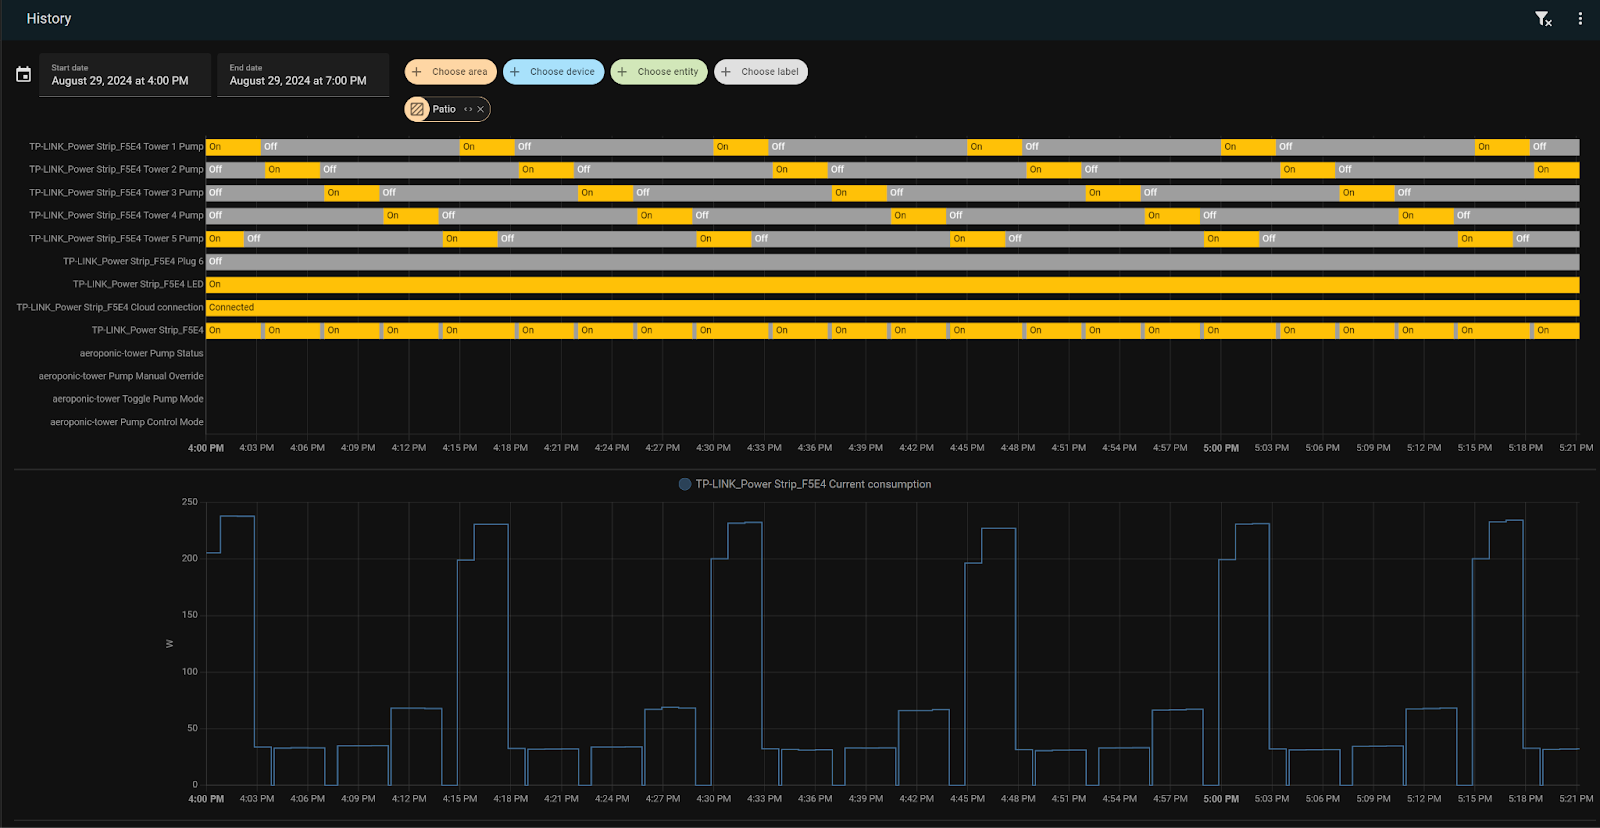This screenshot has width=1600, height=828.
Task: Clear the history filters icon
Action: [1543, 18]
